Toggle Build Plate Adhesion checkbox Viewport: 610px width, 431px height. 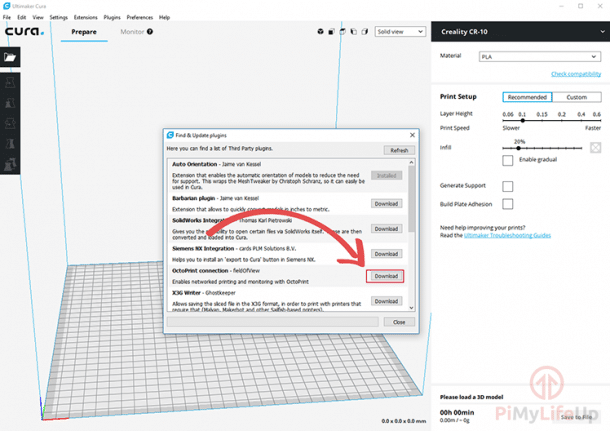coord(507,204)
